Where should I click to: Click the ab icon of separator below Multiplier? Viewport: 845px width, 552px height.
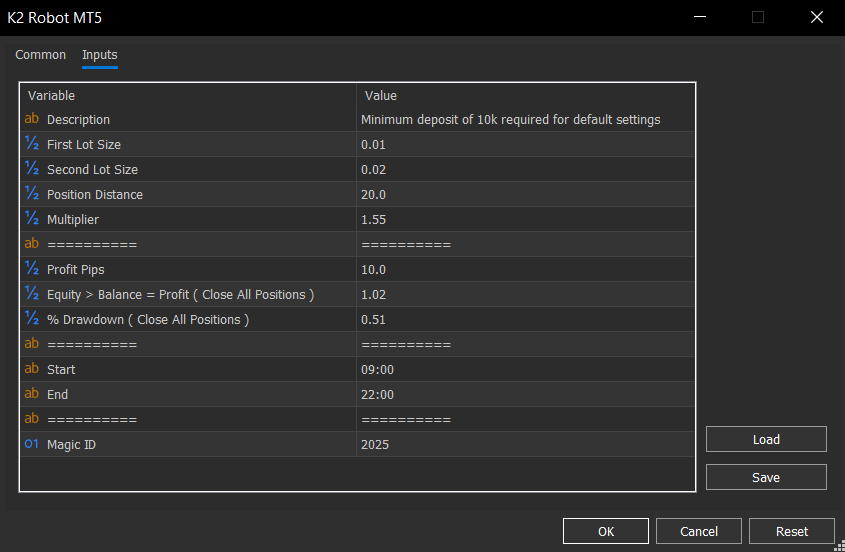pyautogui.click(x=32, y=244)
